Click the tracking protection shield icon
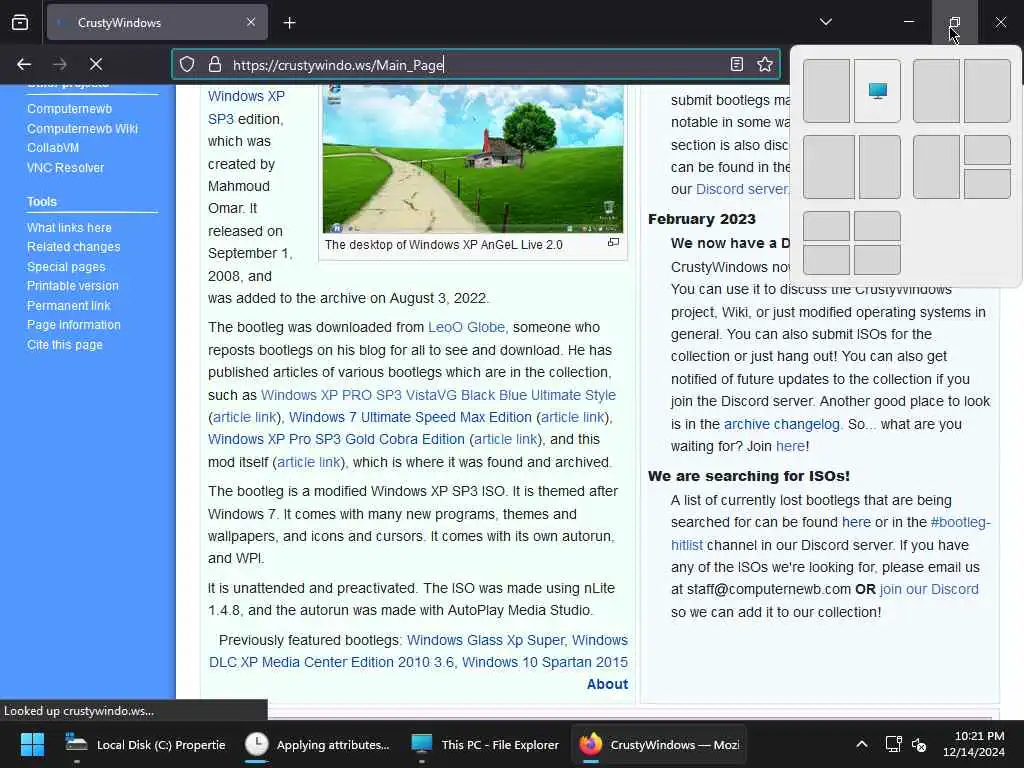1024x768 pixels. 187,64
